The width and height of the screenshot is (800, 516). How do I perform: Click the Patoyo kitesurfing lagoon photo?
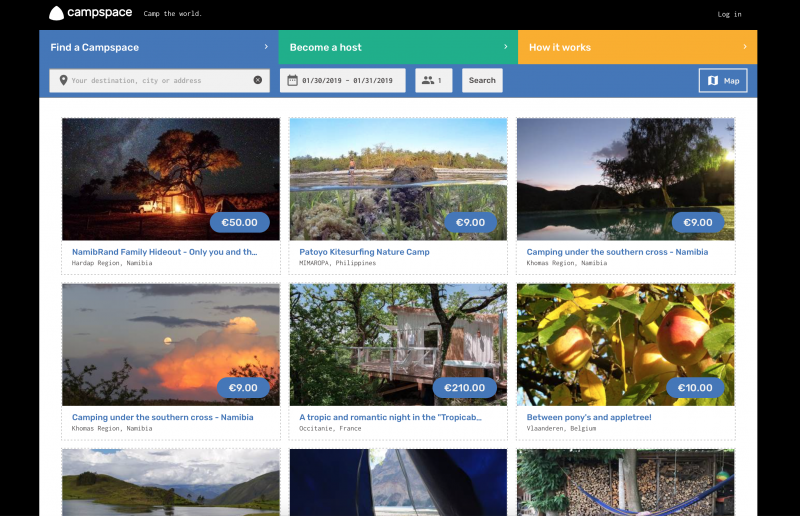click(x=398, y=179)
